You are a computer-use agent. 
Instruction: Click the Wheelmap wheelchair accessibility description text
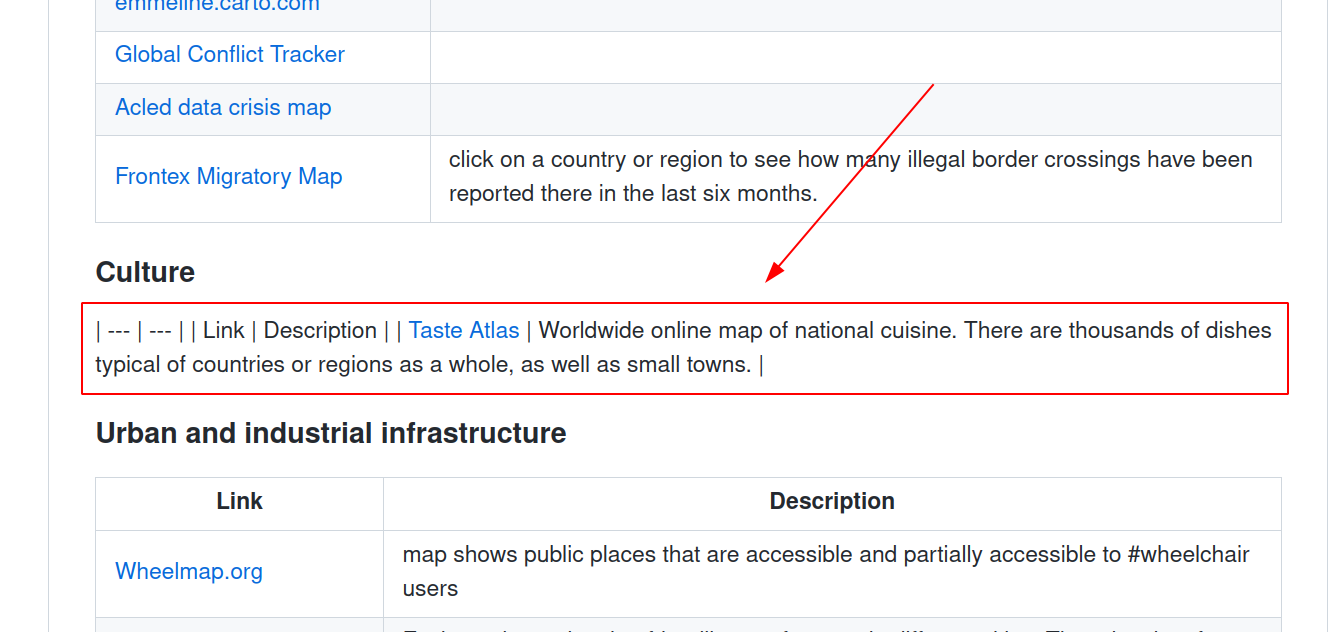(825, 571)
